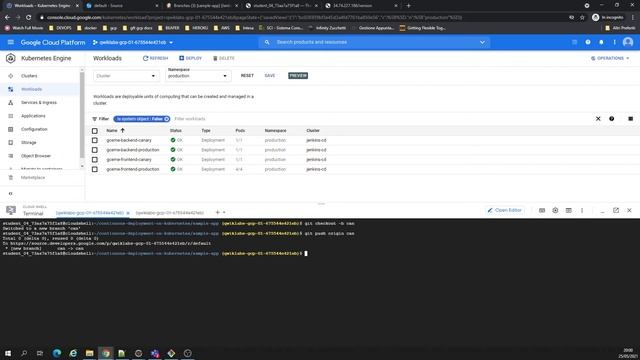Screen dimensions: 640x360
Task: Click the Configuration sidebar icon
Action: tap(11, 129)
